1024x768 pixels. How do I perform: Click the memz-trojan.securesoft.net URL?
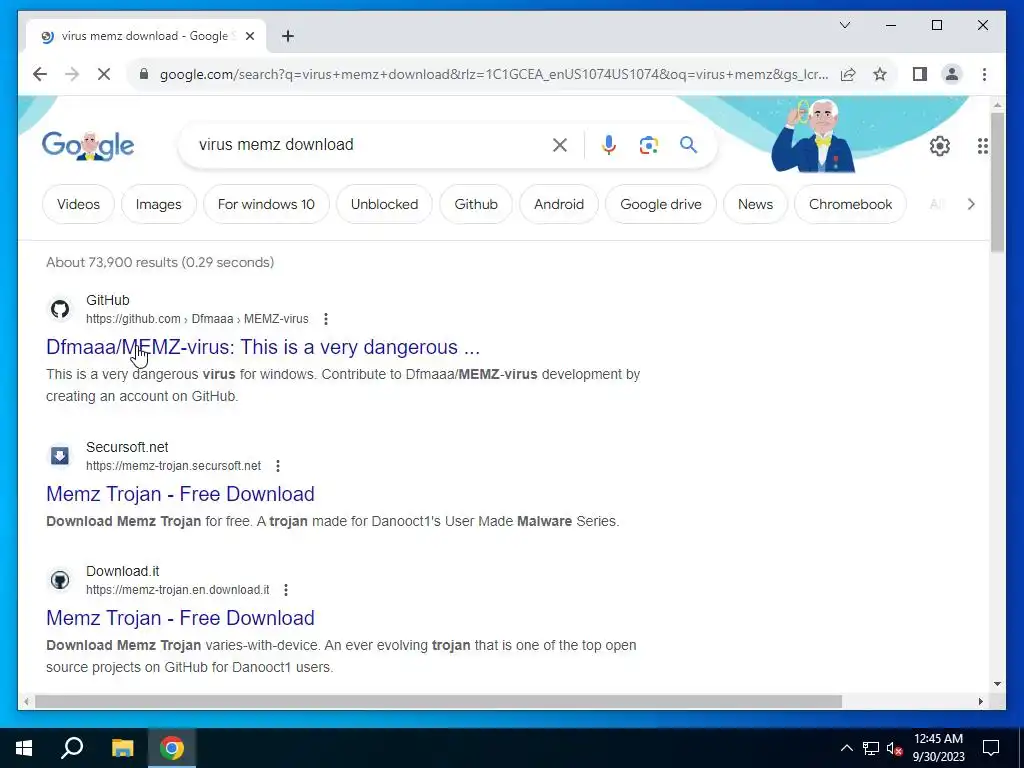click(x=174, y=466)
